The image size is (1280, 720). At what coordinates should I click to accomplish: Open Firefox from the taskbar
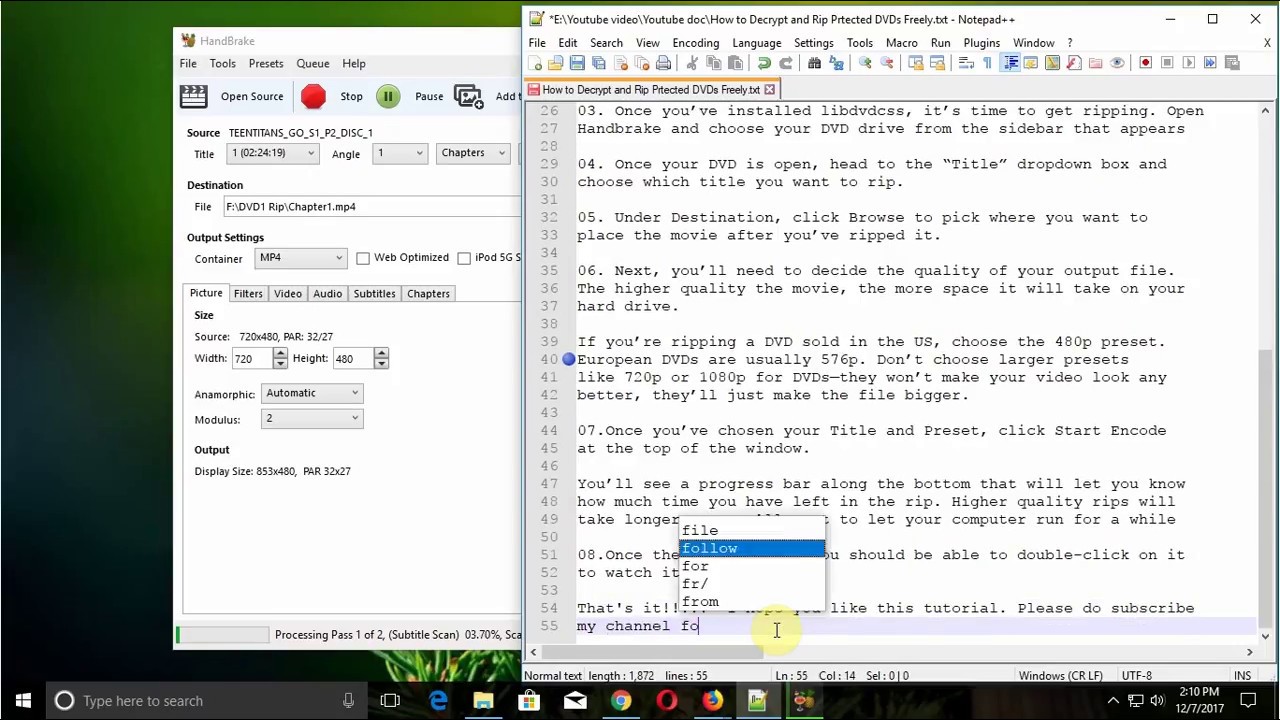712,701
